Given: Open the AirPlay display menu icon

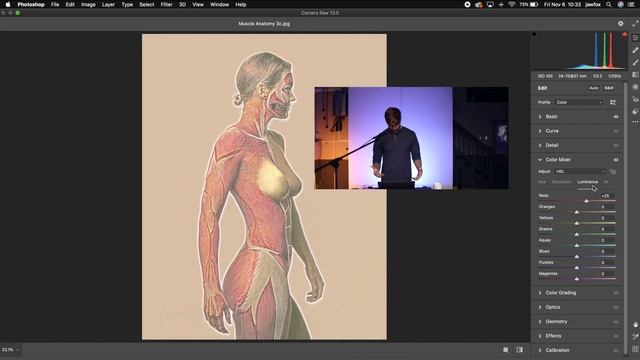Looking at the screenshot, I should 490,4.
